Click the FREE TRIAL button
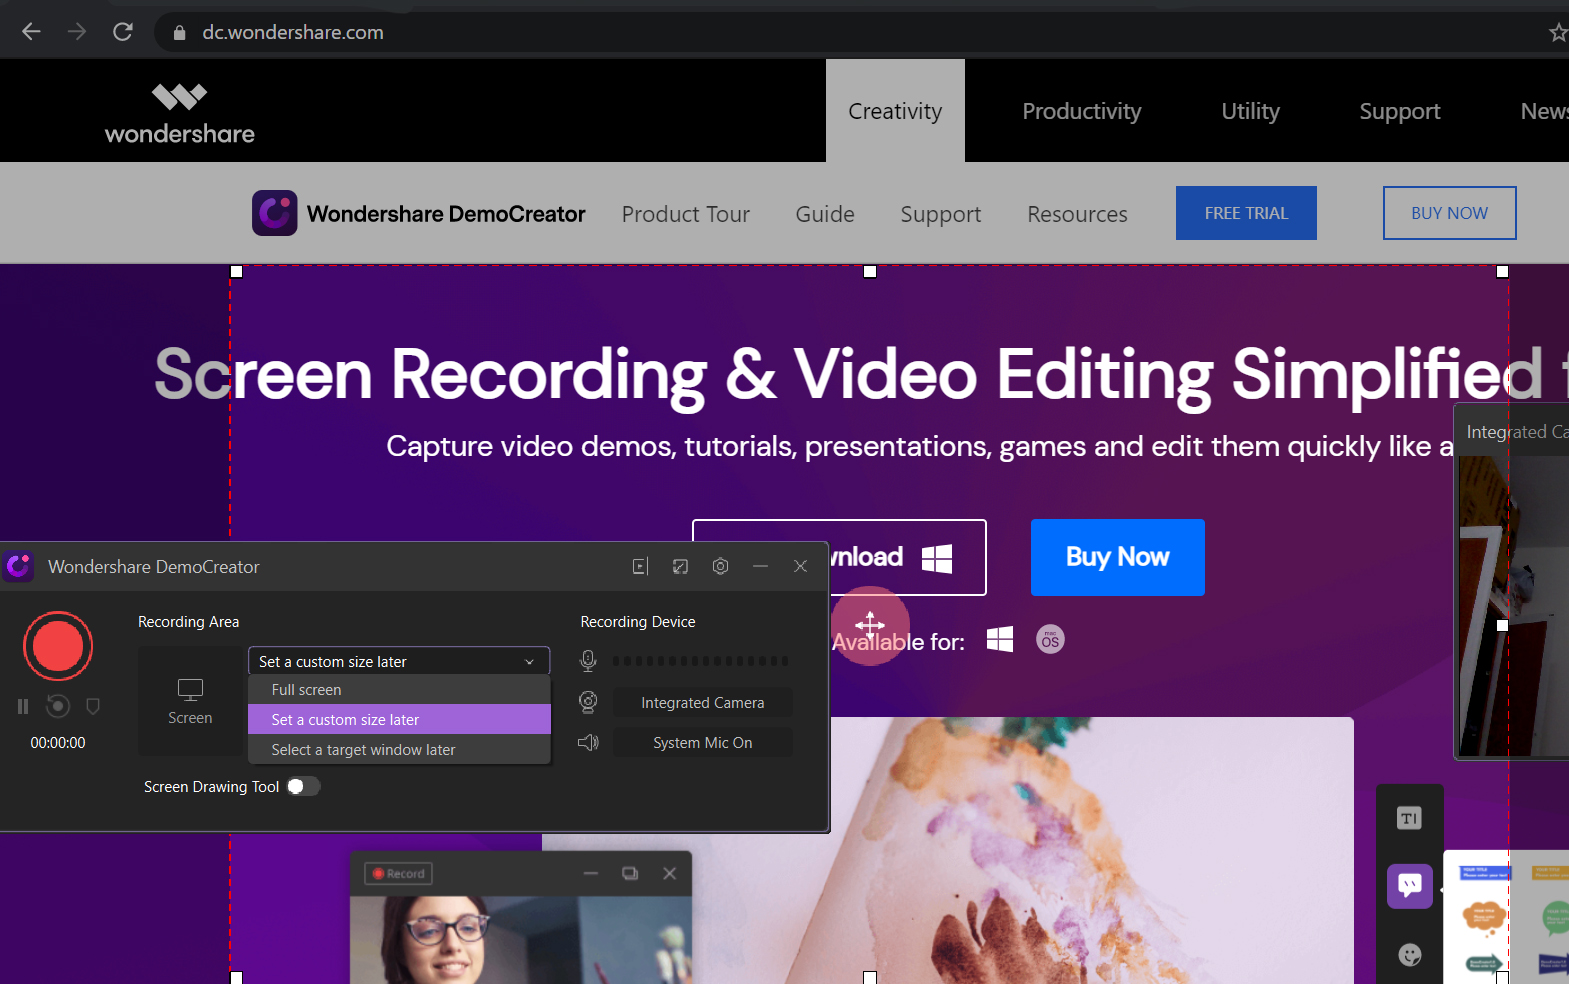Image resolution: width=1569 pixels, height=984 pixels. point(1246,213)
